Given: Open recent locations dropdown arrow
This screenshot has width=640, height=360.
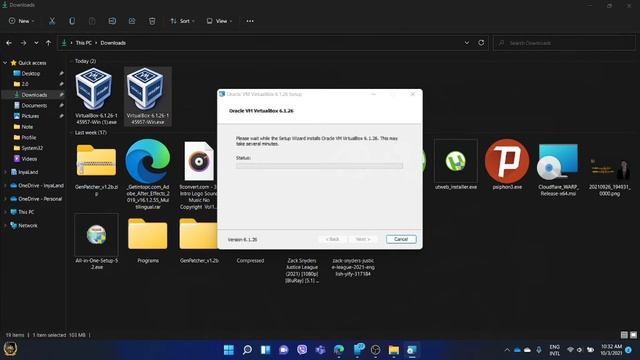Looking at the screenshot, I should (36, 43).
